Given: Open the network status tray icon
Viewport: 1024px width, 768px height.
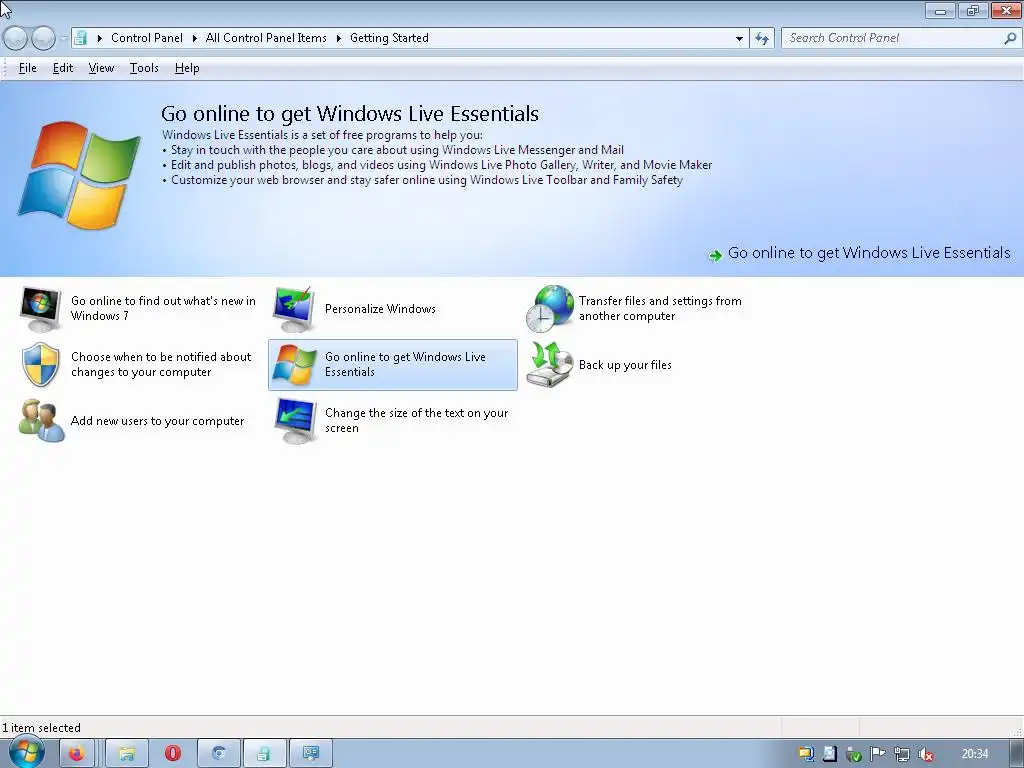Looking at the screenshot, I should pyautogui.click(x=902, y=755).
